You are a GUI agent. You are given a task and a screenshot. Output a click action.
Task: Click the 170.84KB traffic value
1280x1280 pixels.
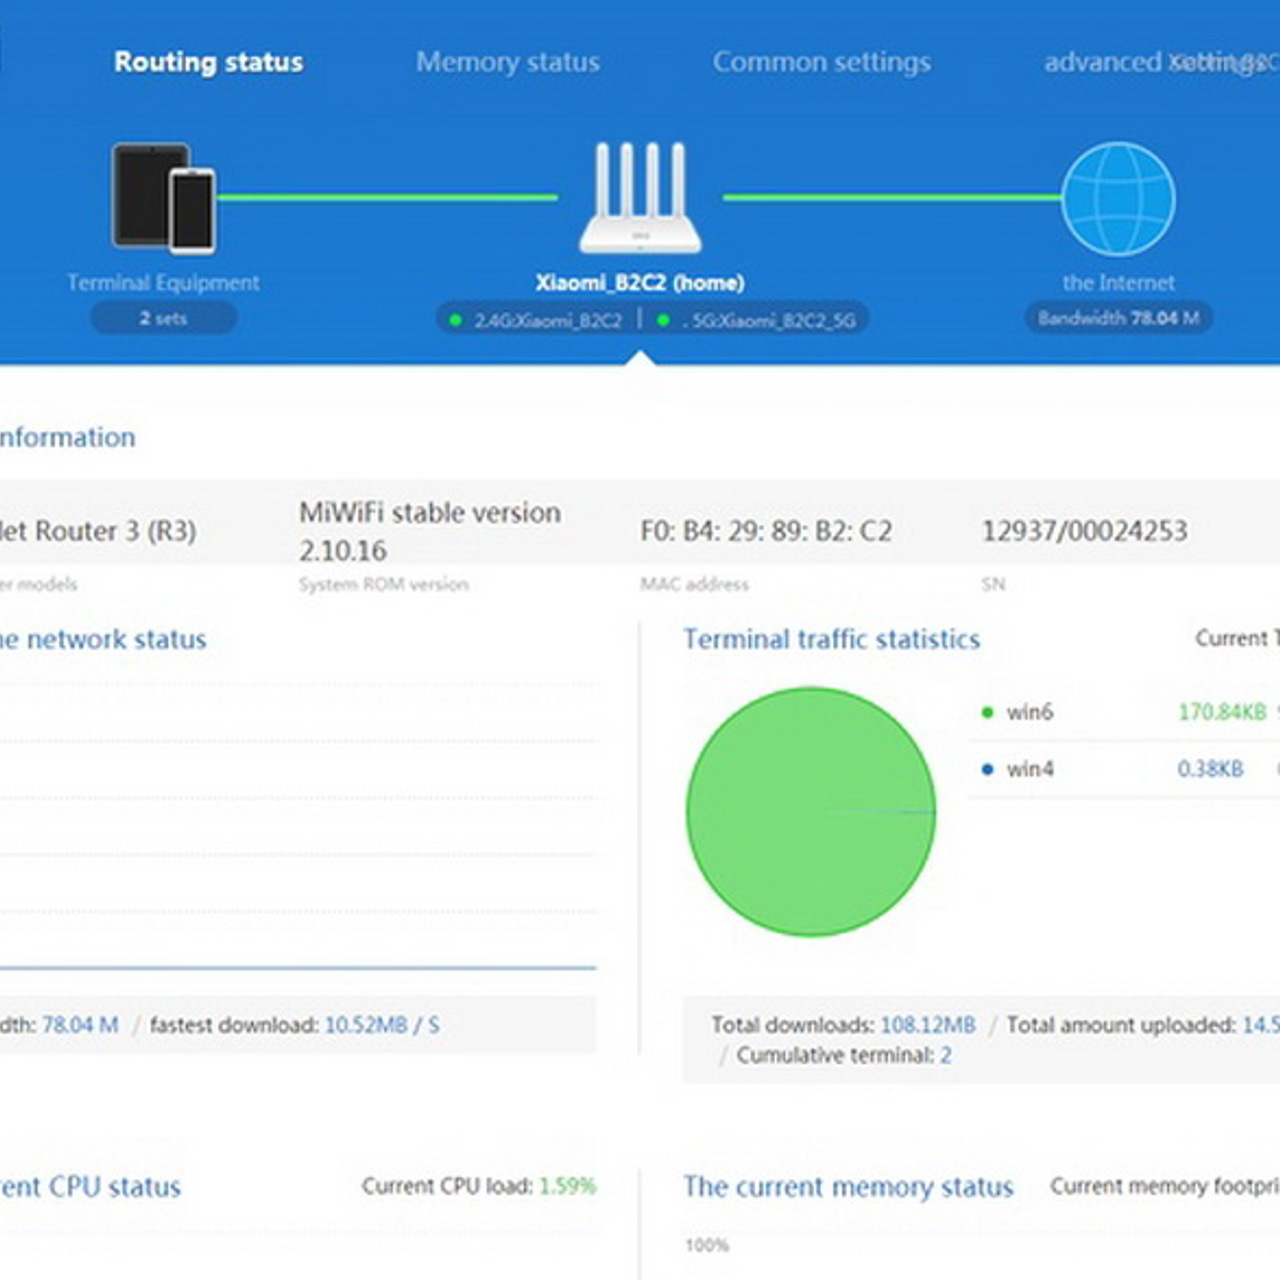(x=1222, y=712)
